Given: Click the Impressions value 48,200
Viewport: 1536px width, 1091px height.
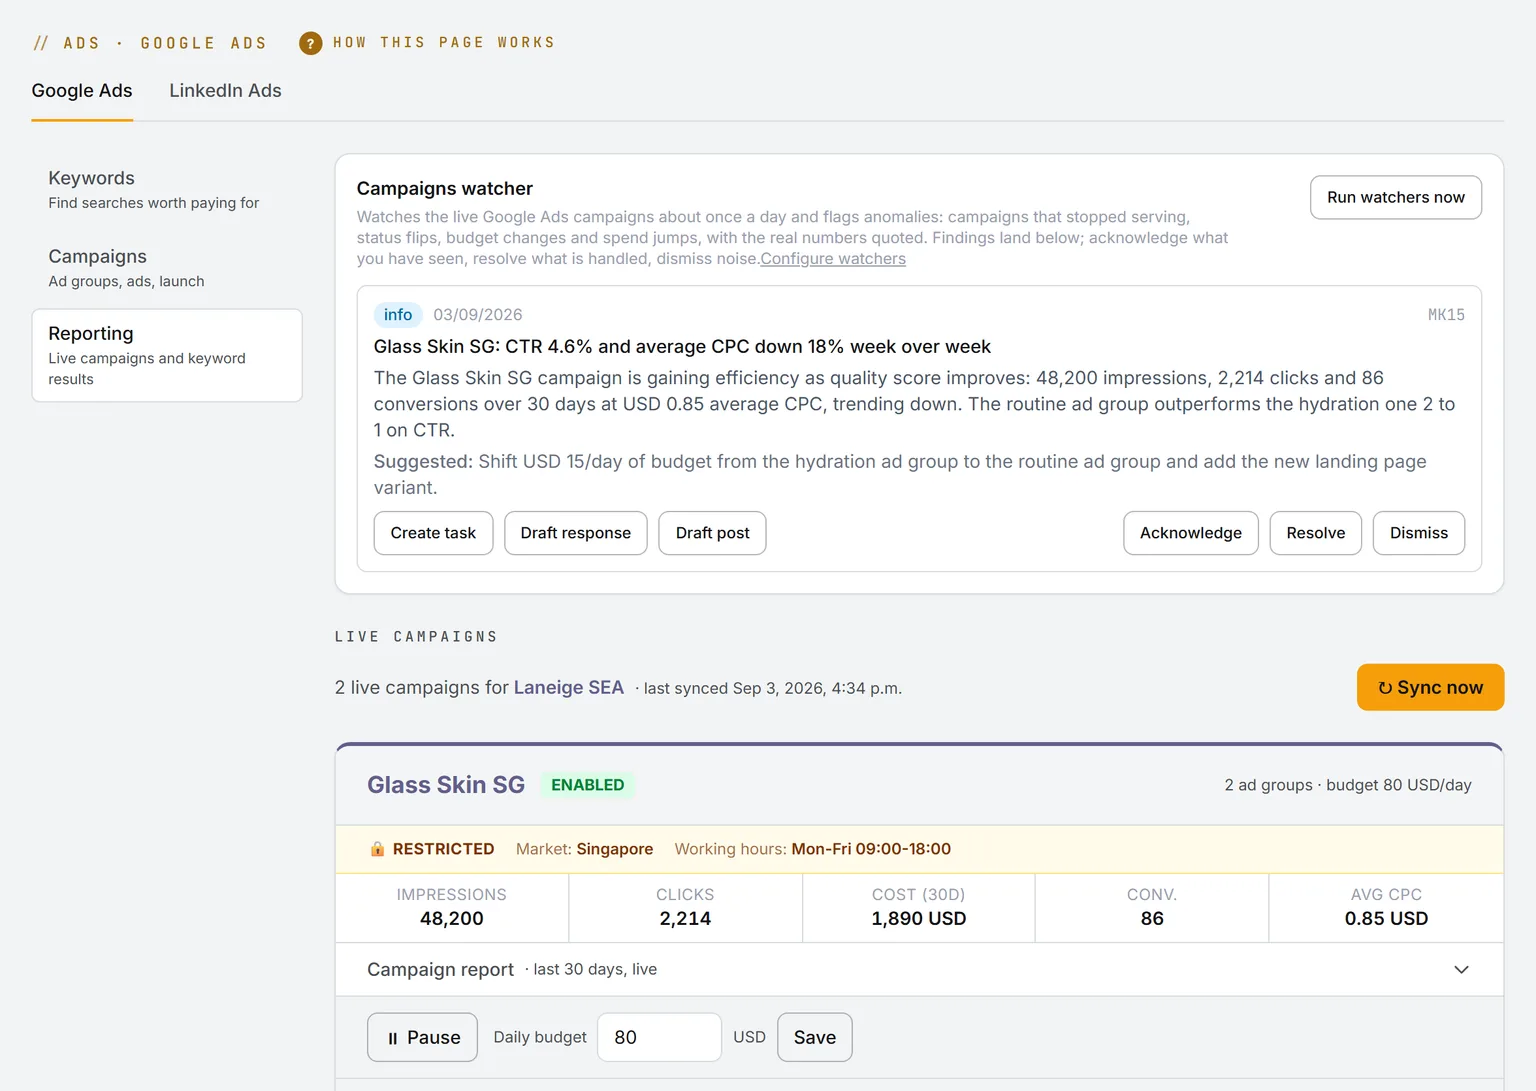Looking at the screenshot, I should point(452,919).
